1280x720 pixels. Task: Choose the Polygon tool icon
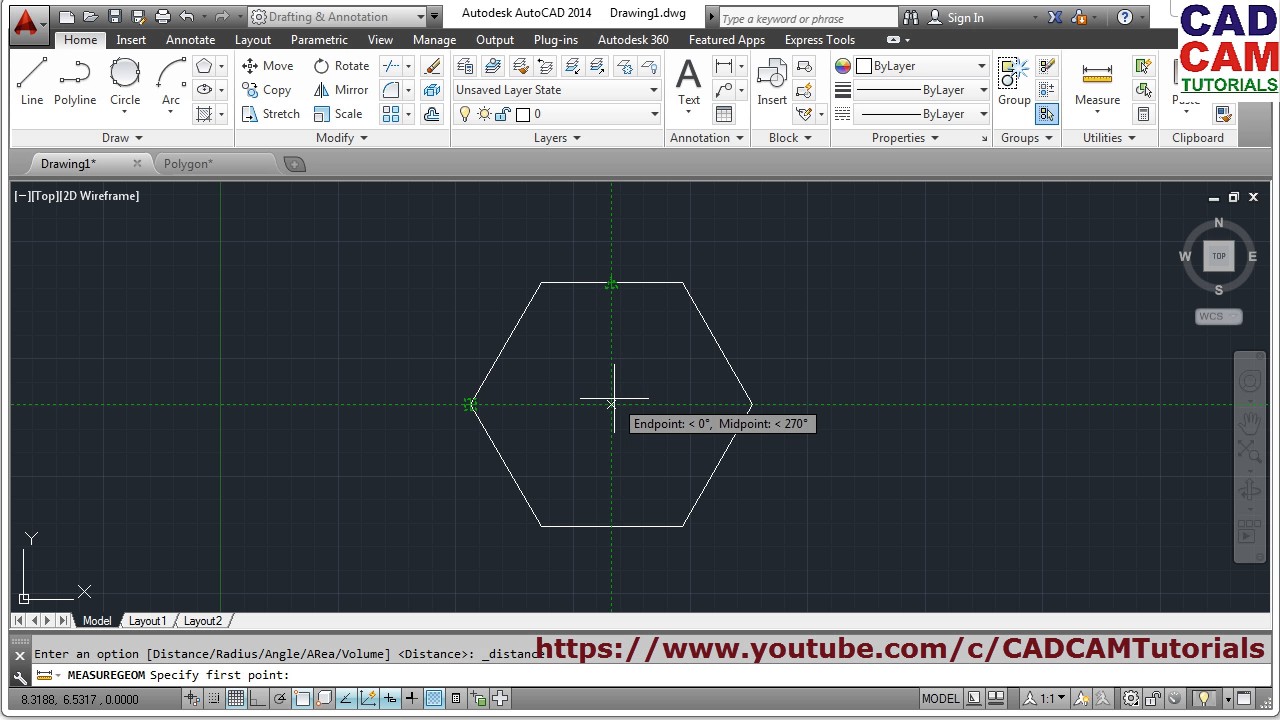click(204, 66)
